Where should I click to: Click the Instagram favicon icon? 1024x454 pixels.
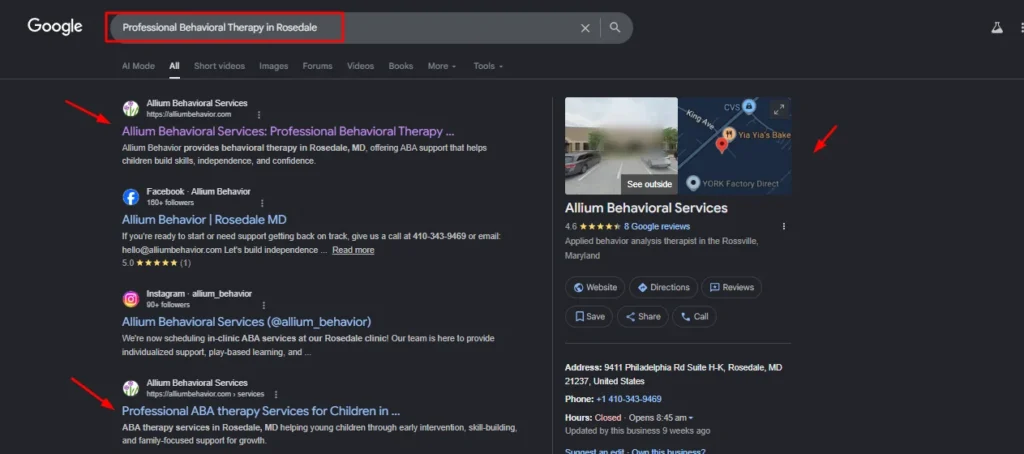click(x=131, y=299)
